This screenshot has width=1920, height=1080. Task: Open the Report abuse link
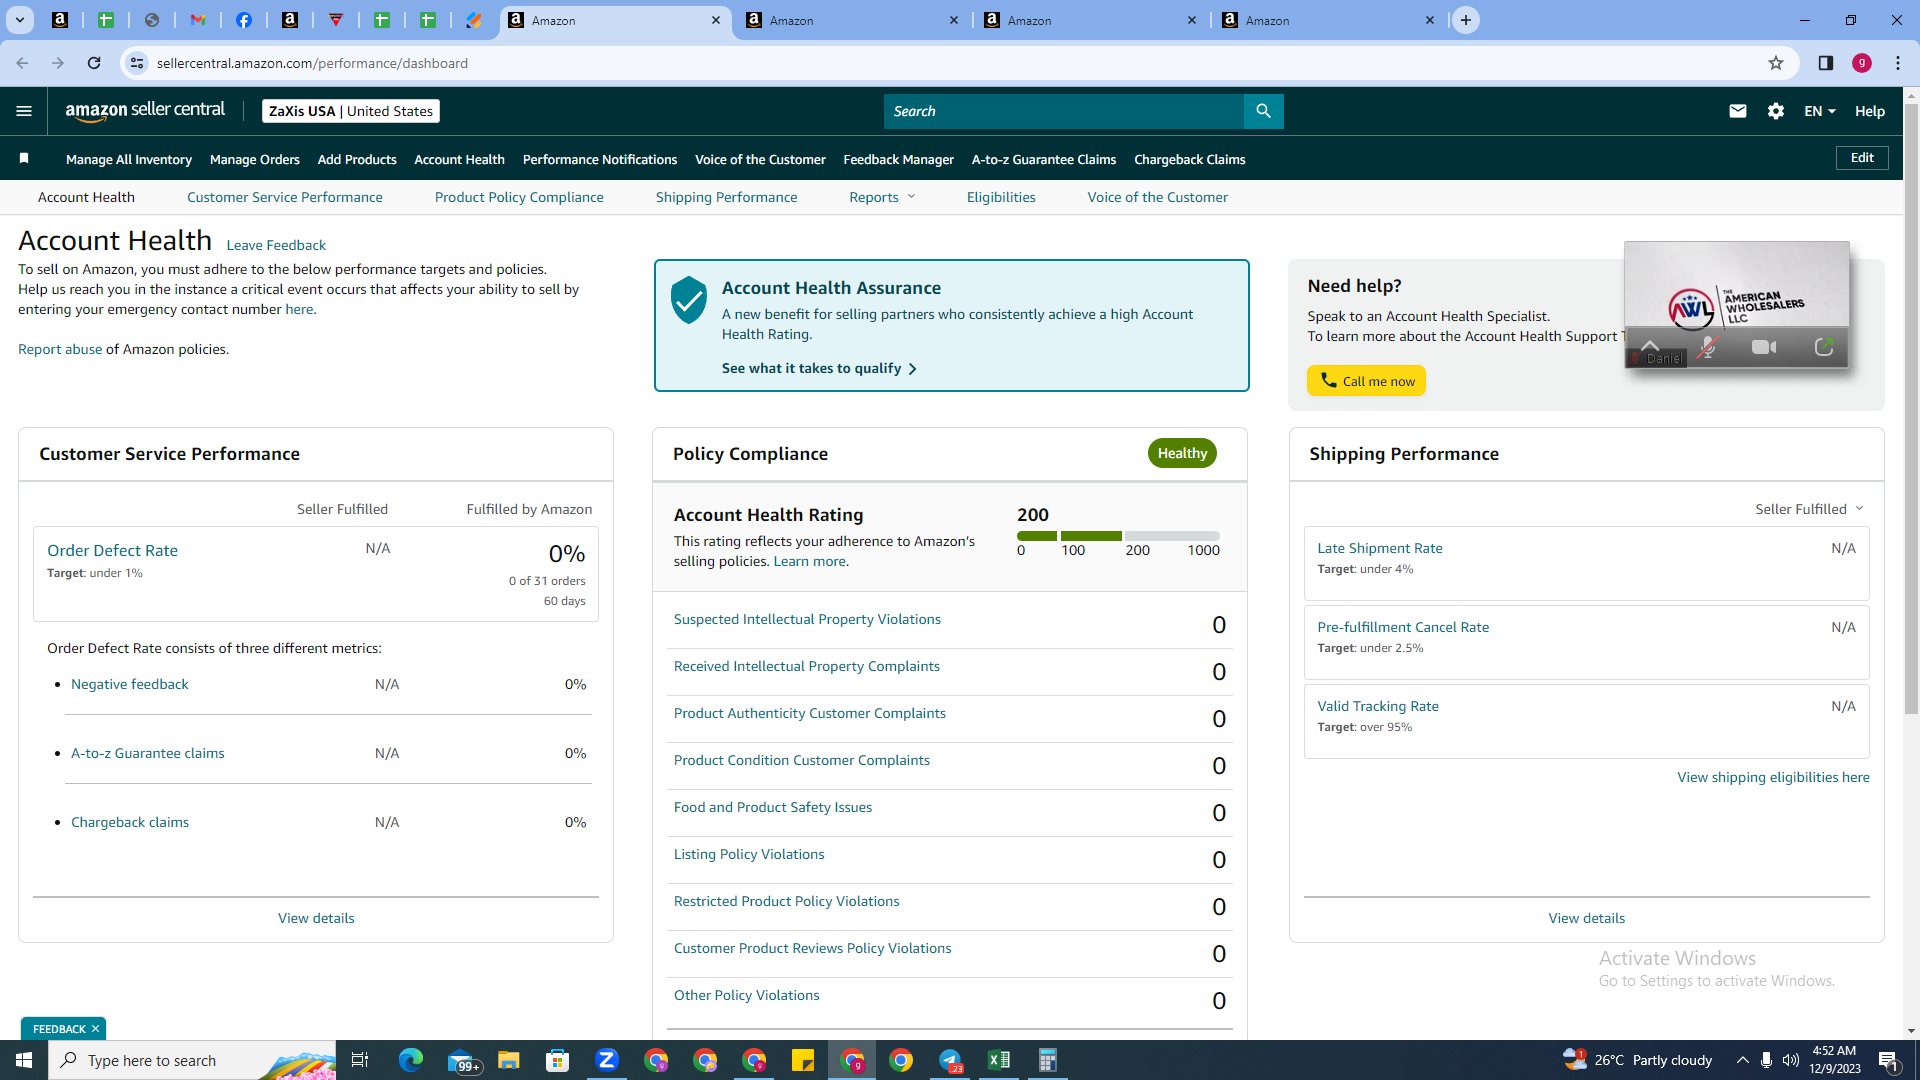pos(60,349)
